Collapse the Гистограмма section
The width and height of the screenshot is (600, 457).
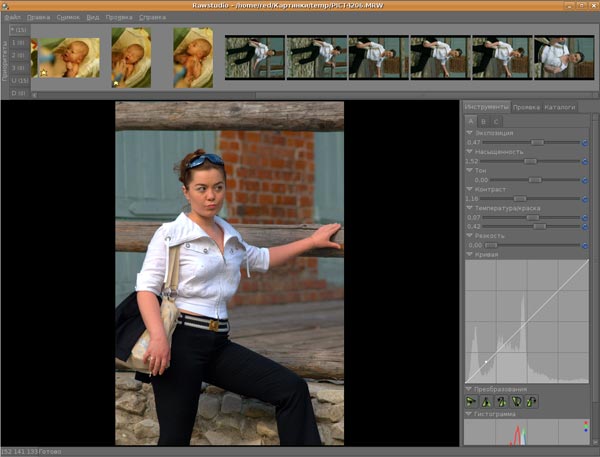(x=470, y=413)
